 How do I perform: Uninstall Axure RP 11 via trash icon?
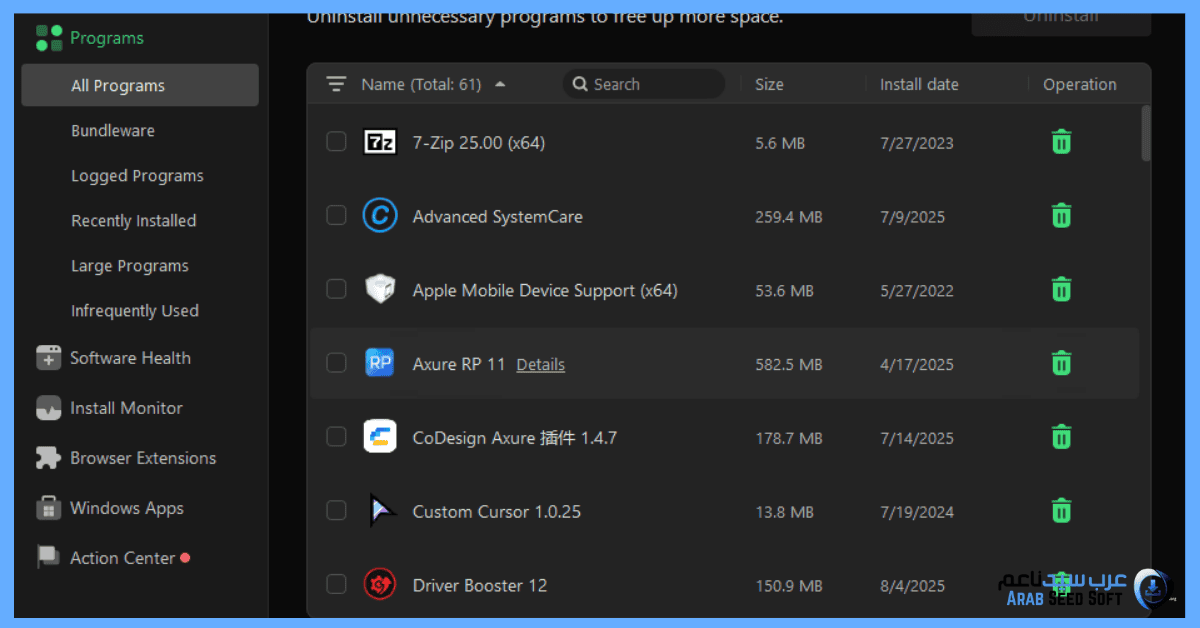(1061, 363)
